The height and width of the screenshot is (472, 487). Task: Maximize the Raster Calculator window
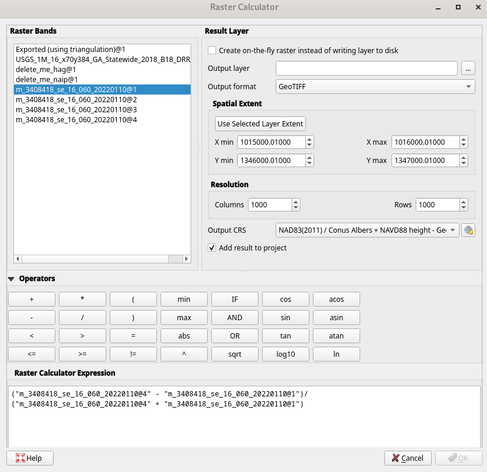point(458,7)
